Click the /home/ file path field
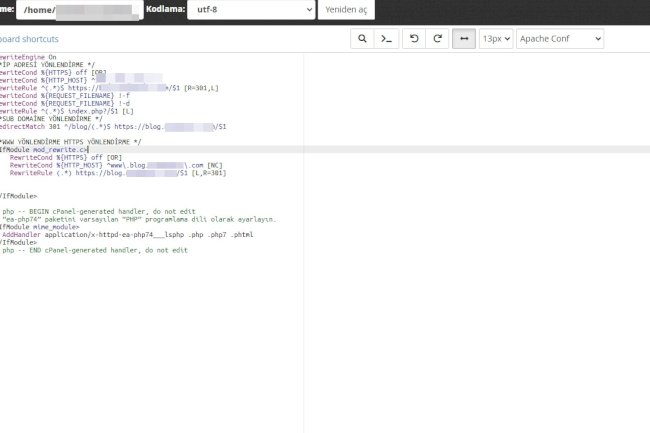Viewport: 650px width, 433px height. tap(80, 9)
